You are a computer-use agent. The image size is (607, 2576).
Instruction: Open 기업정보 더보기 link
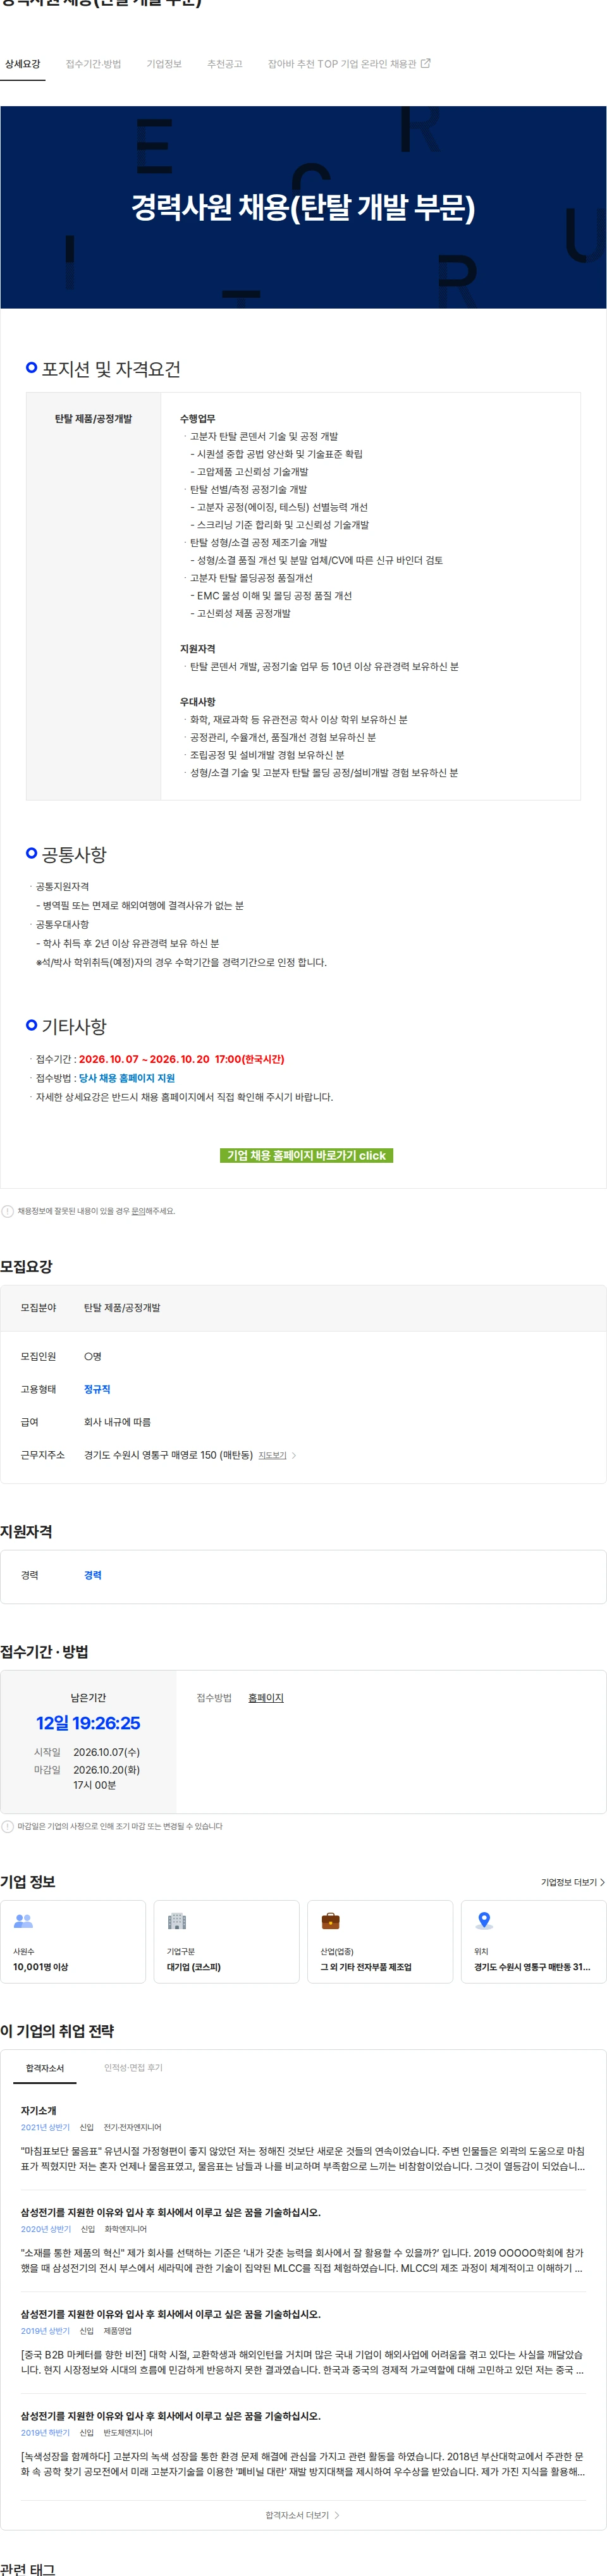point(572,1882)
